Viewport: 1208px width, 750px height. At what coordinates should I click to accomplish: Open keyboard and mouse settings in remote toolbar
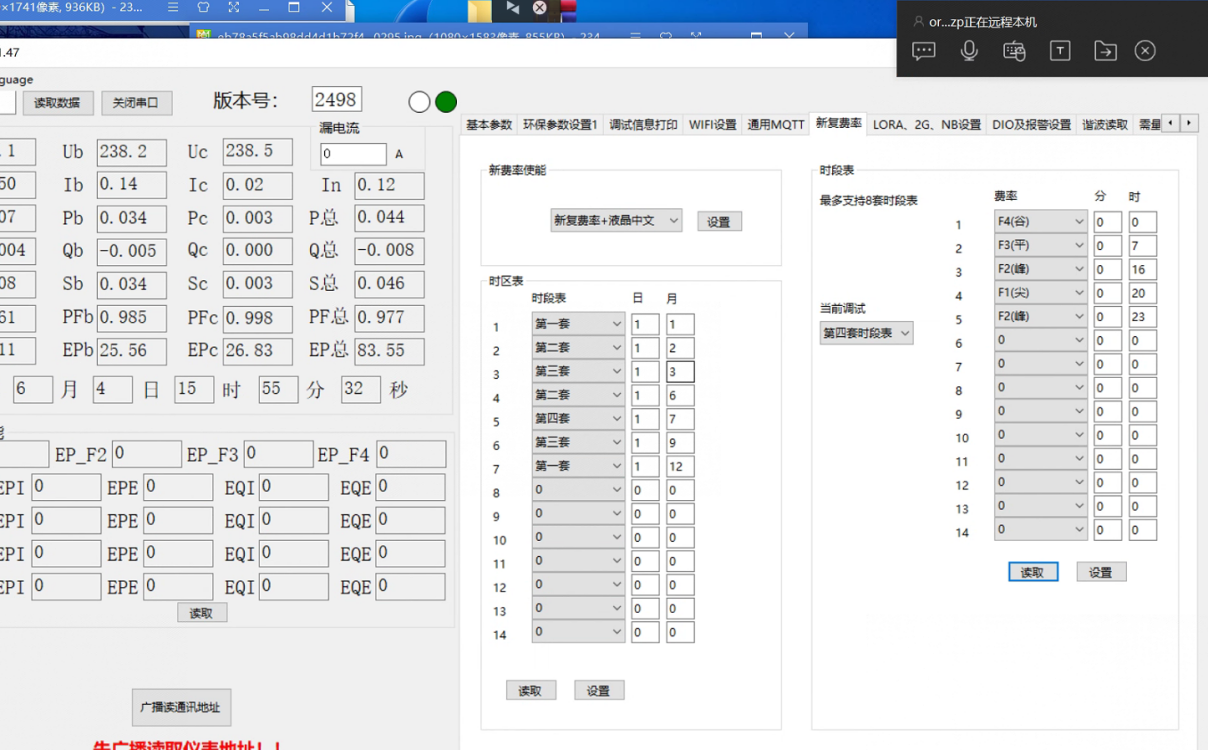[x=1014, y=50]
